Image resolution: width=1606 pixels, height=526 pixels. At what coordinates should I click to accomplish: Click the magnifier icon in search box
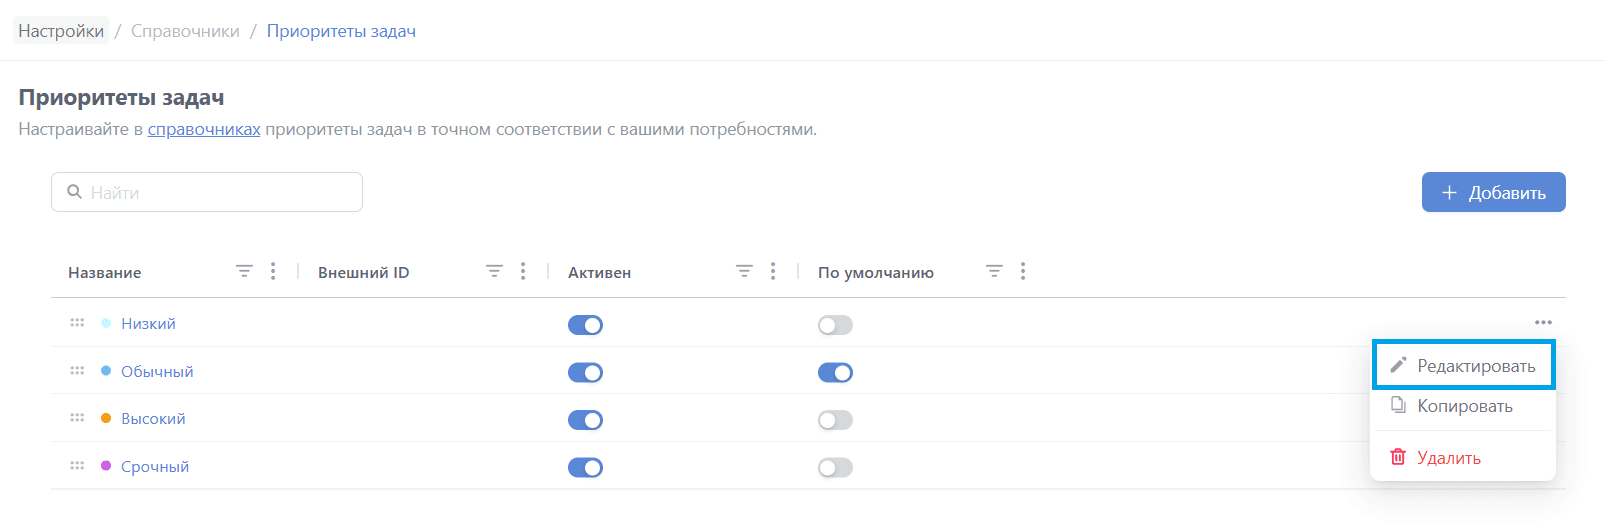[x=74, y=192]
